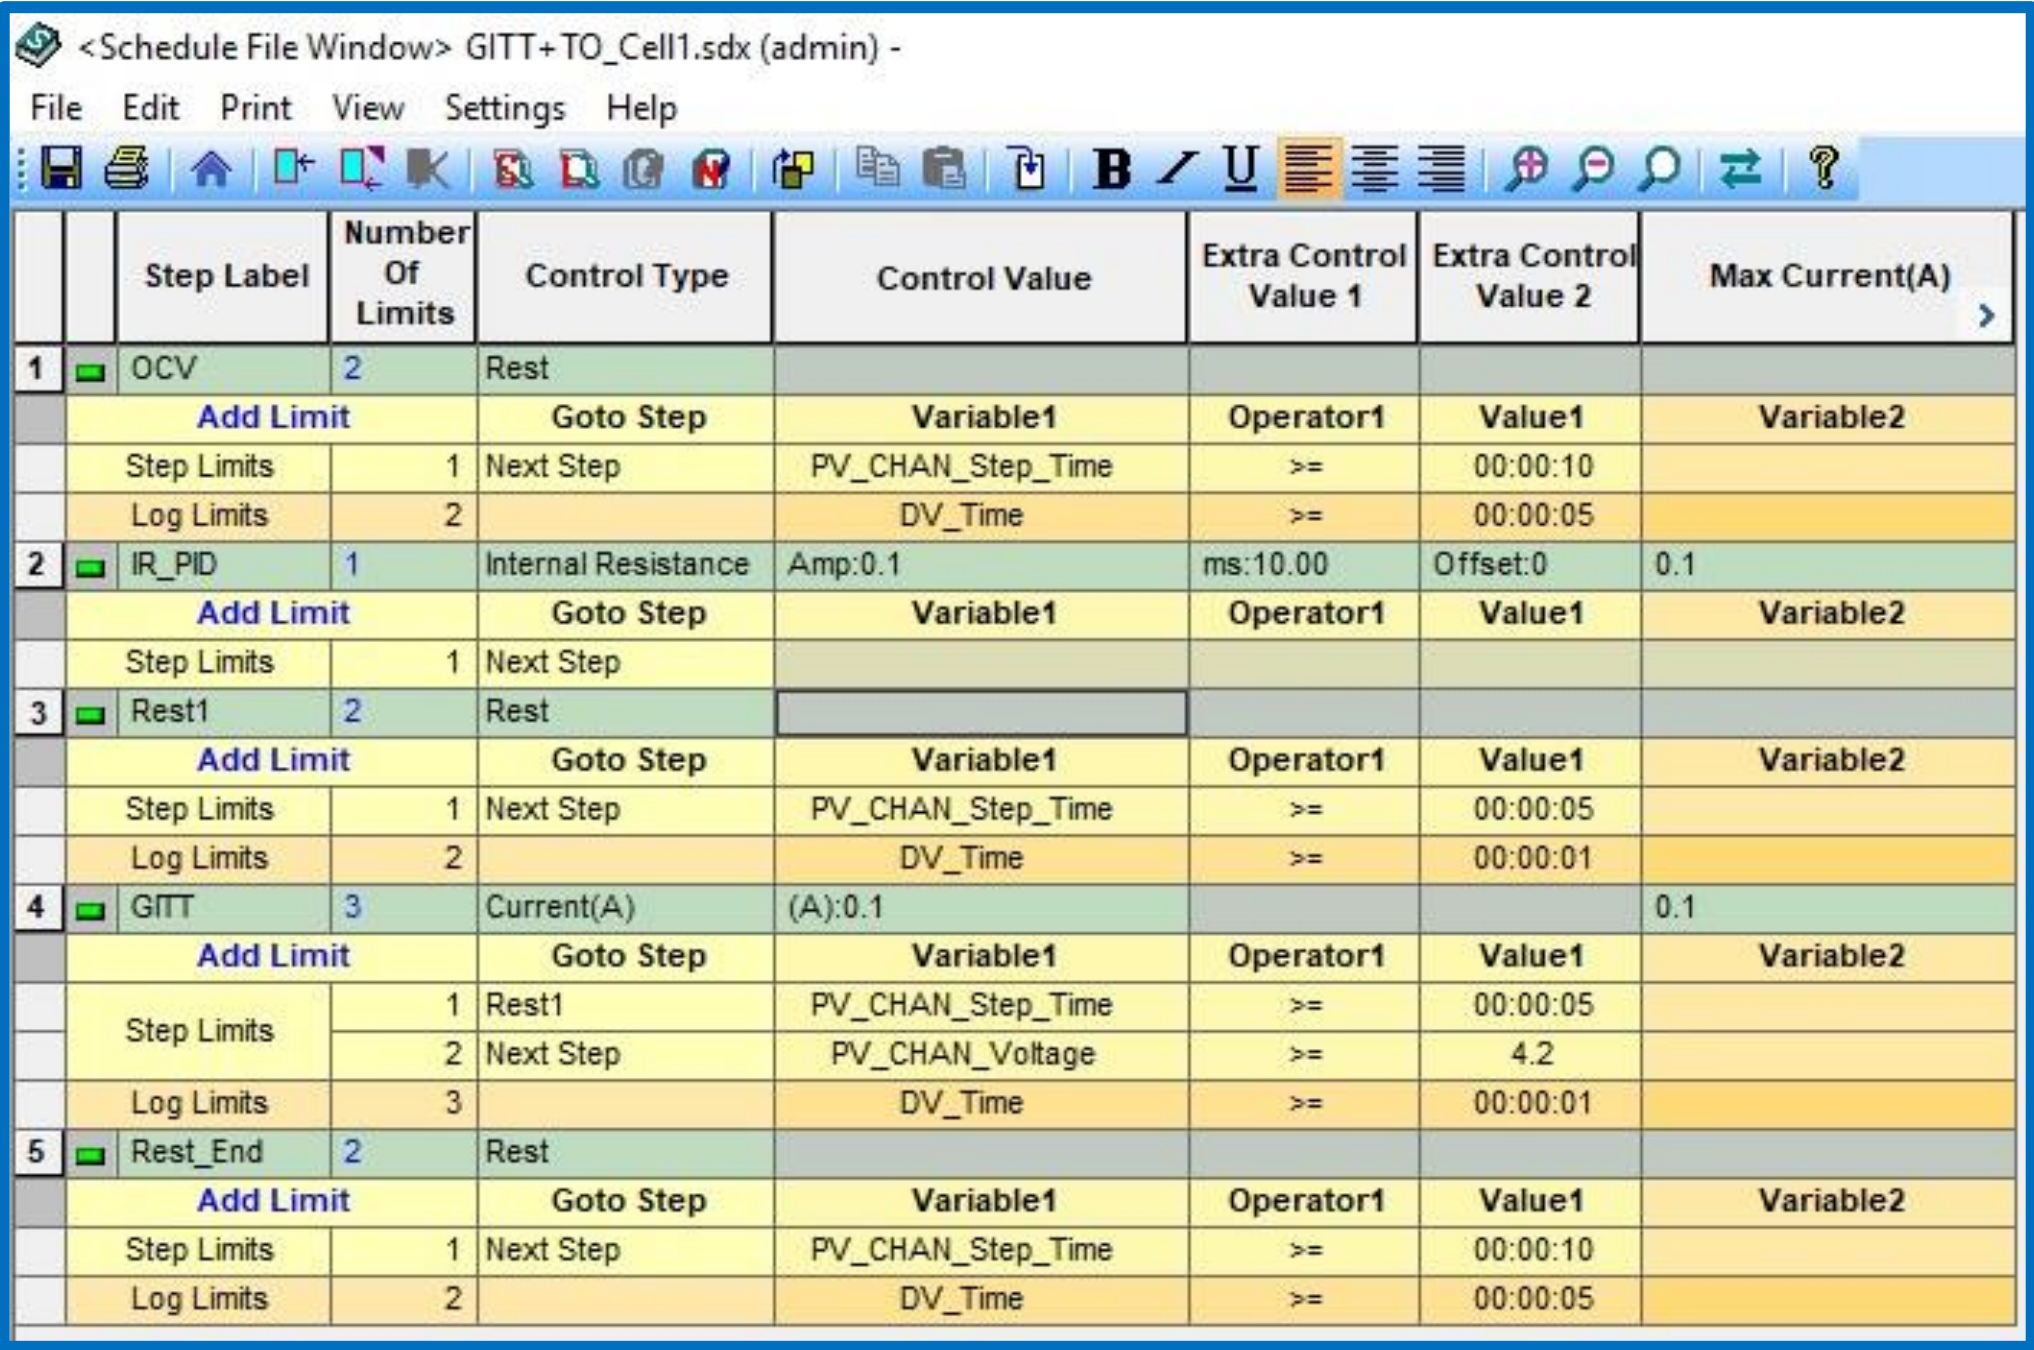The width and height of the screenshot is (2034, 1350).
Task: Click the document with down-arrow icon
Action: click(1027, 168)
